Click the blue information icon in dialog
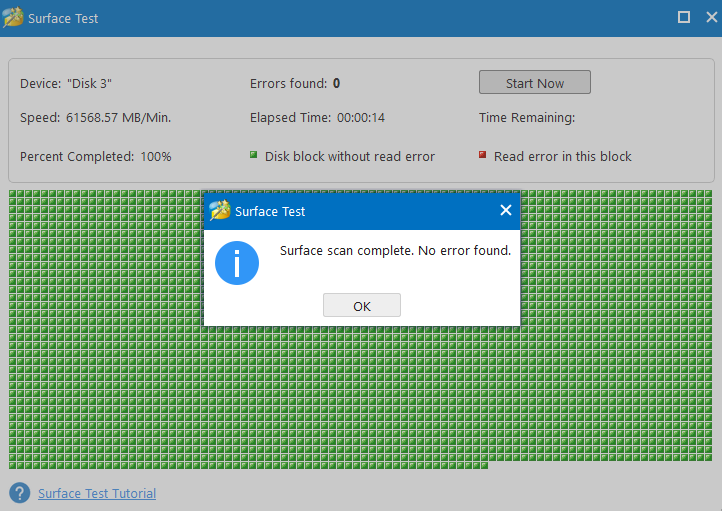The image size is (722, 511). (237, 263)
